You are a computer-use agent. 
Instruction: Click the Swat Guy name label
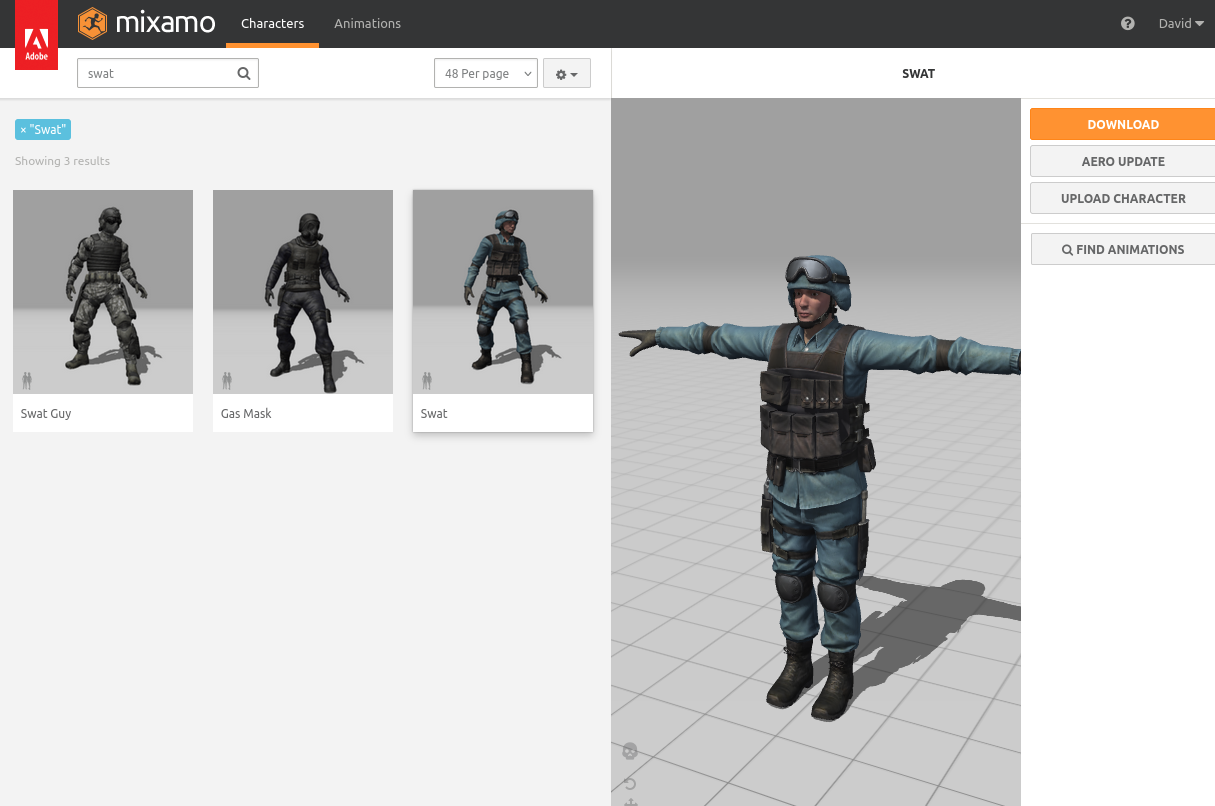pyautogui.click(x=46, y=413)
